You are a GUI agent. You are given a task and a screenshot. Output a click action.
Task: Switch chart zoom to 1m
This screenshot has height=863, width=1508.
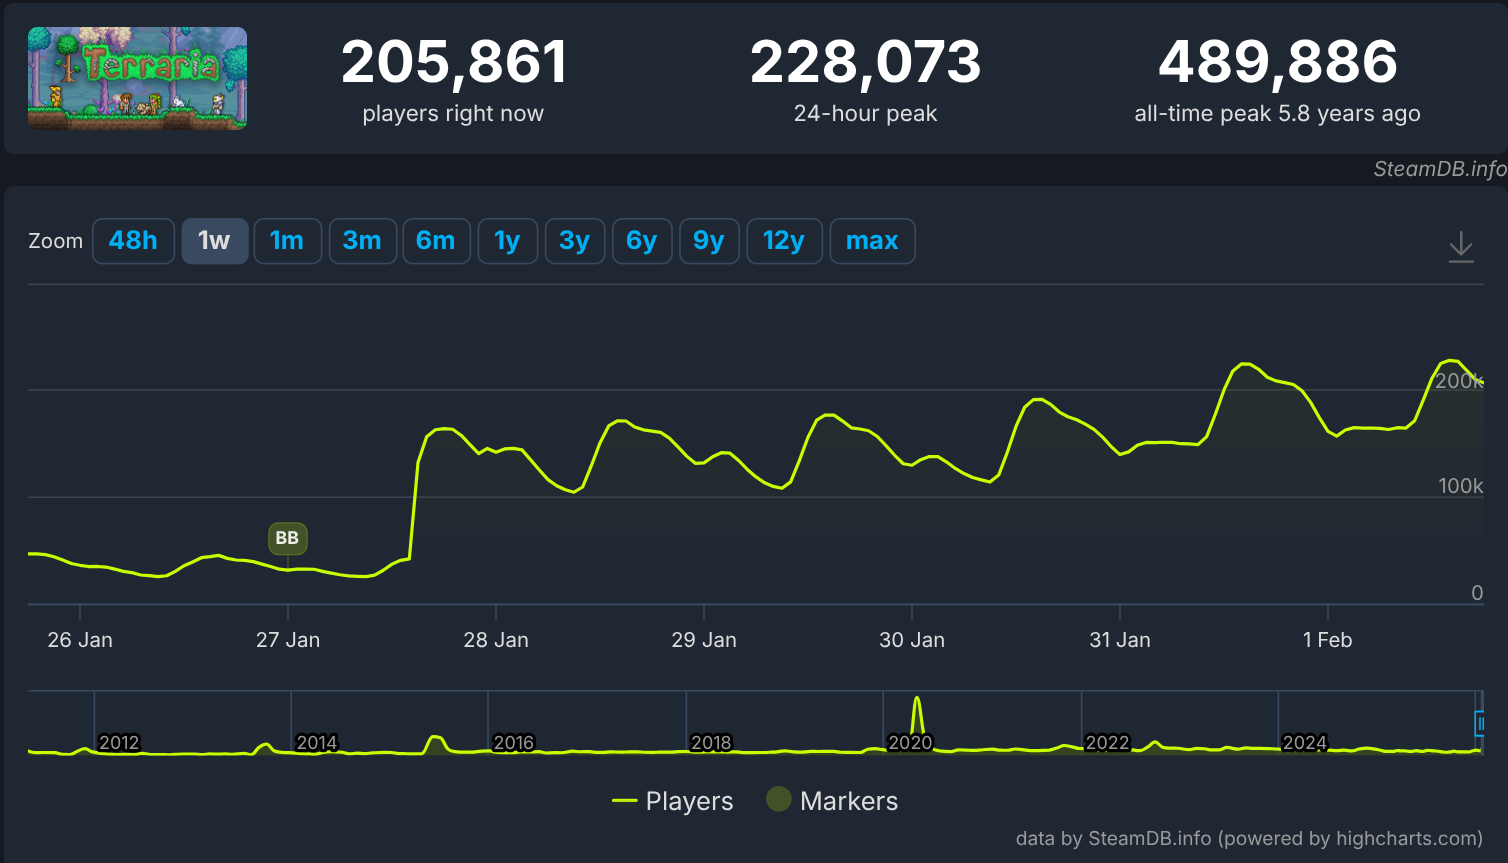pos(287,241)
